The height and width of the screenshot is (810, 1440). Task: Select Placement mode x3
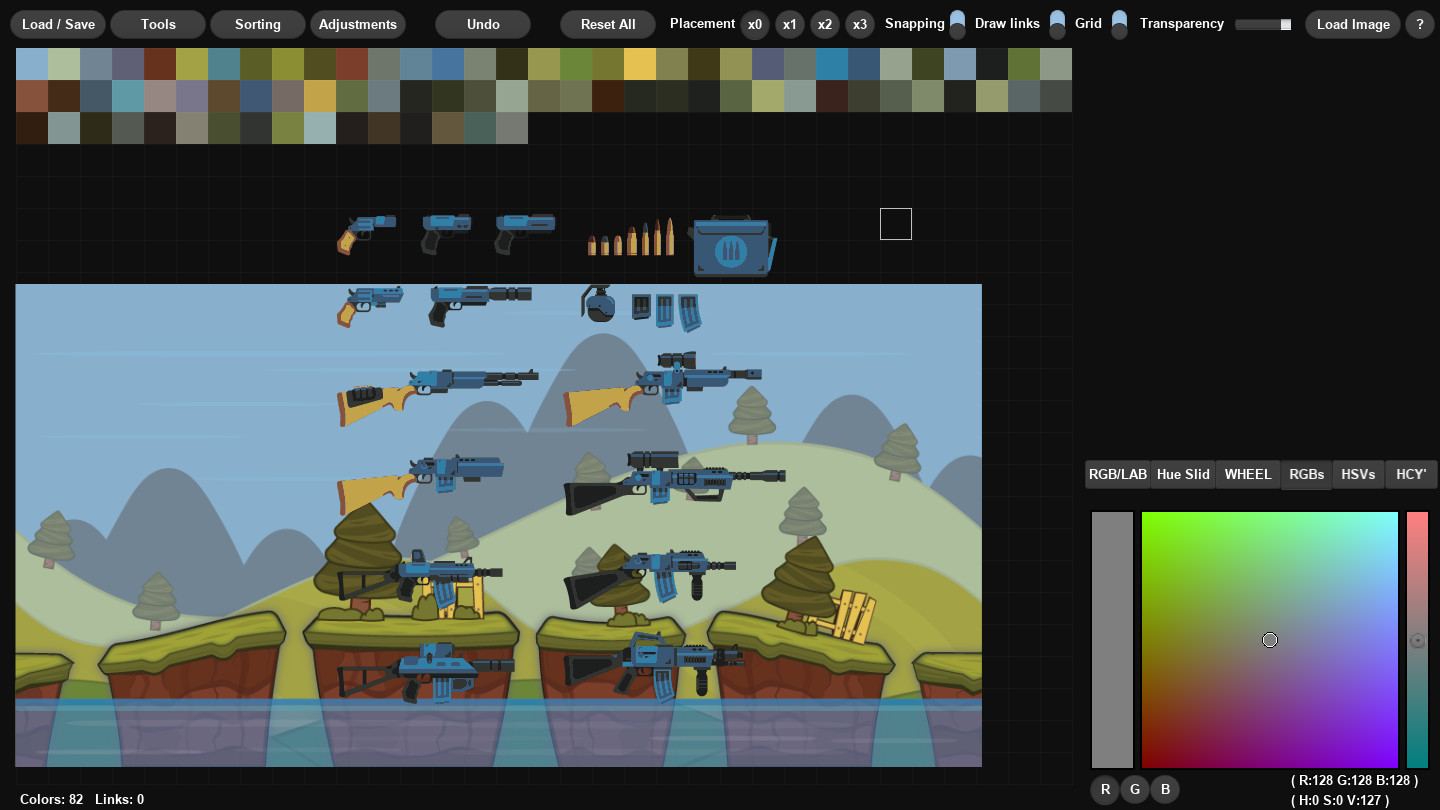point(860,24)
